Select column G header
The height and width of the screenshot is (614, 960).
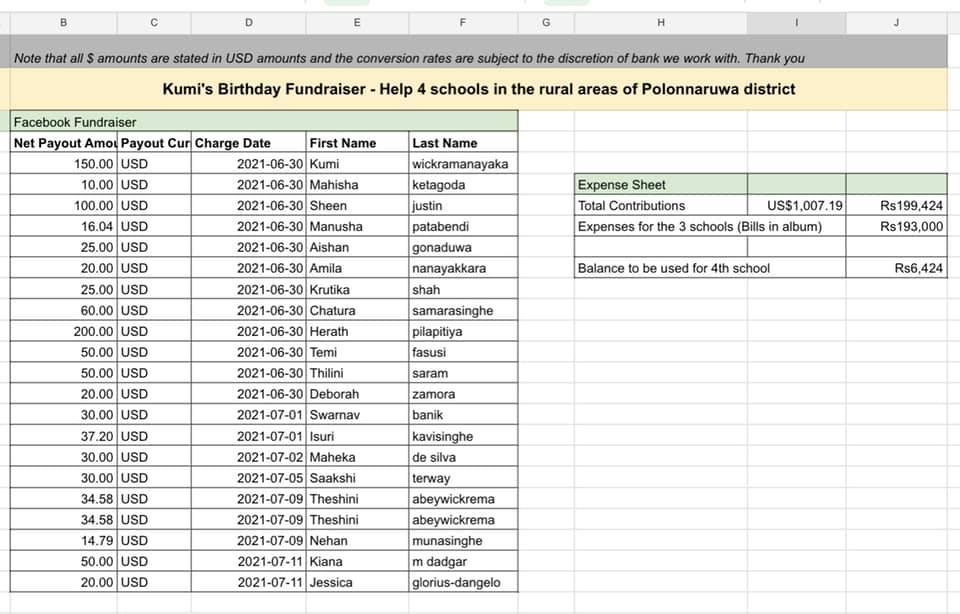click(x=546, y=23)
